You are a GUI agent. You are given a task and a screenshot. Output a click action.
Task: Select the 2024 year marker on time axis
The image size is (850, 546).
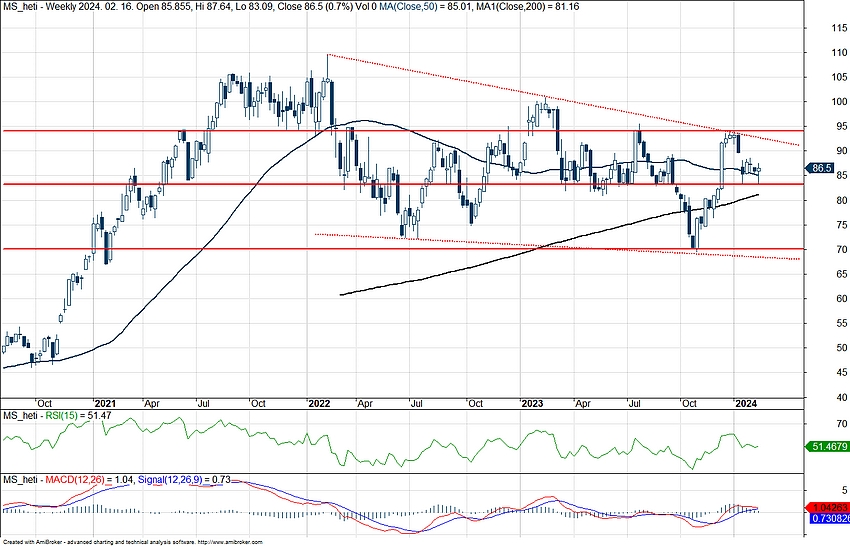(x=745, y=404)
